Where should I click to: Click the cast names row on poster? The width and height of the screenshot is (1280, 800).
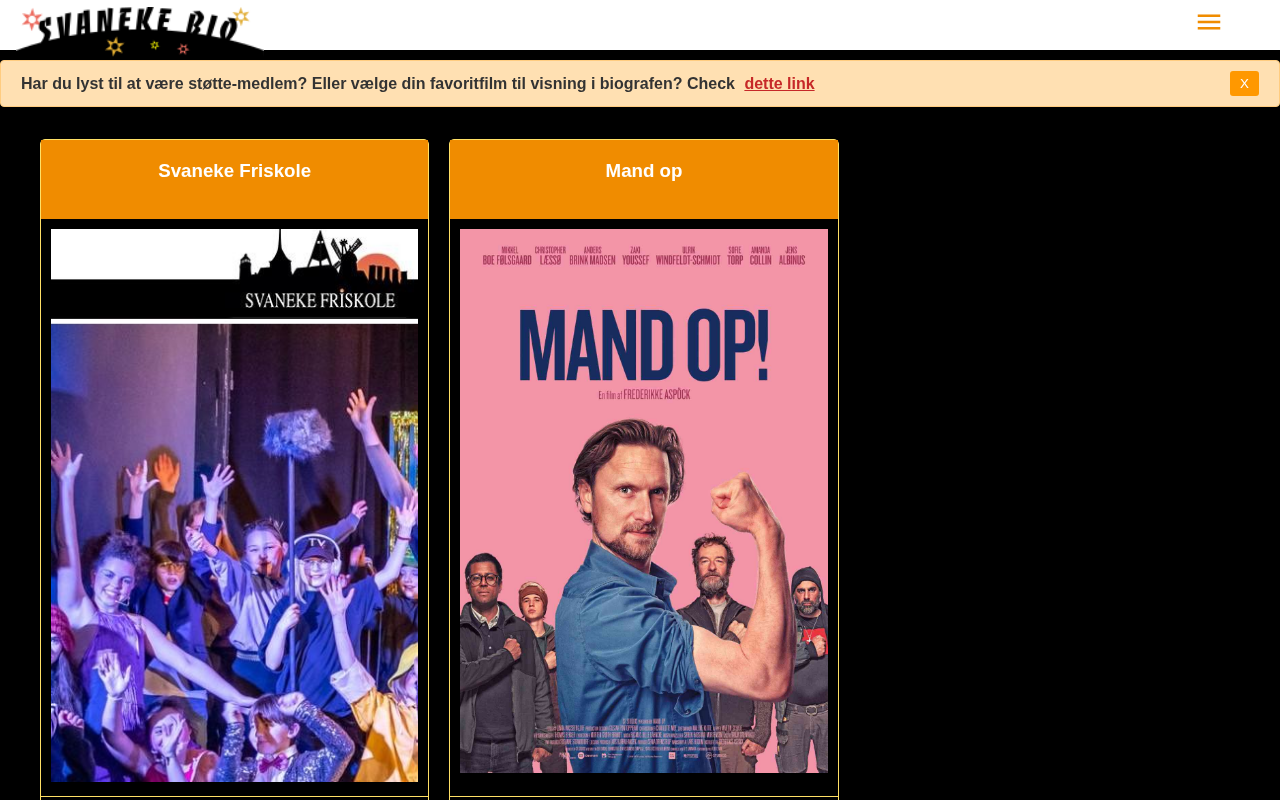tap(644, 255)
